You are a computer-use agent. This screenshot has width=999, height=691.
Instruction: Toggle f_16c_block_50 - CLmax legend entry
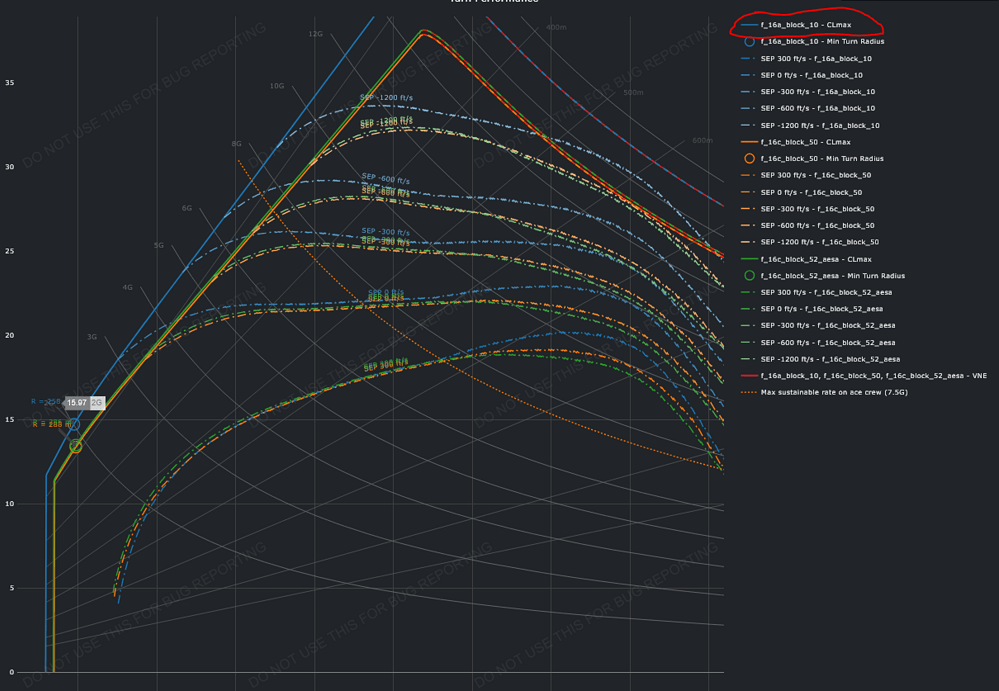click(796, 142)
